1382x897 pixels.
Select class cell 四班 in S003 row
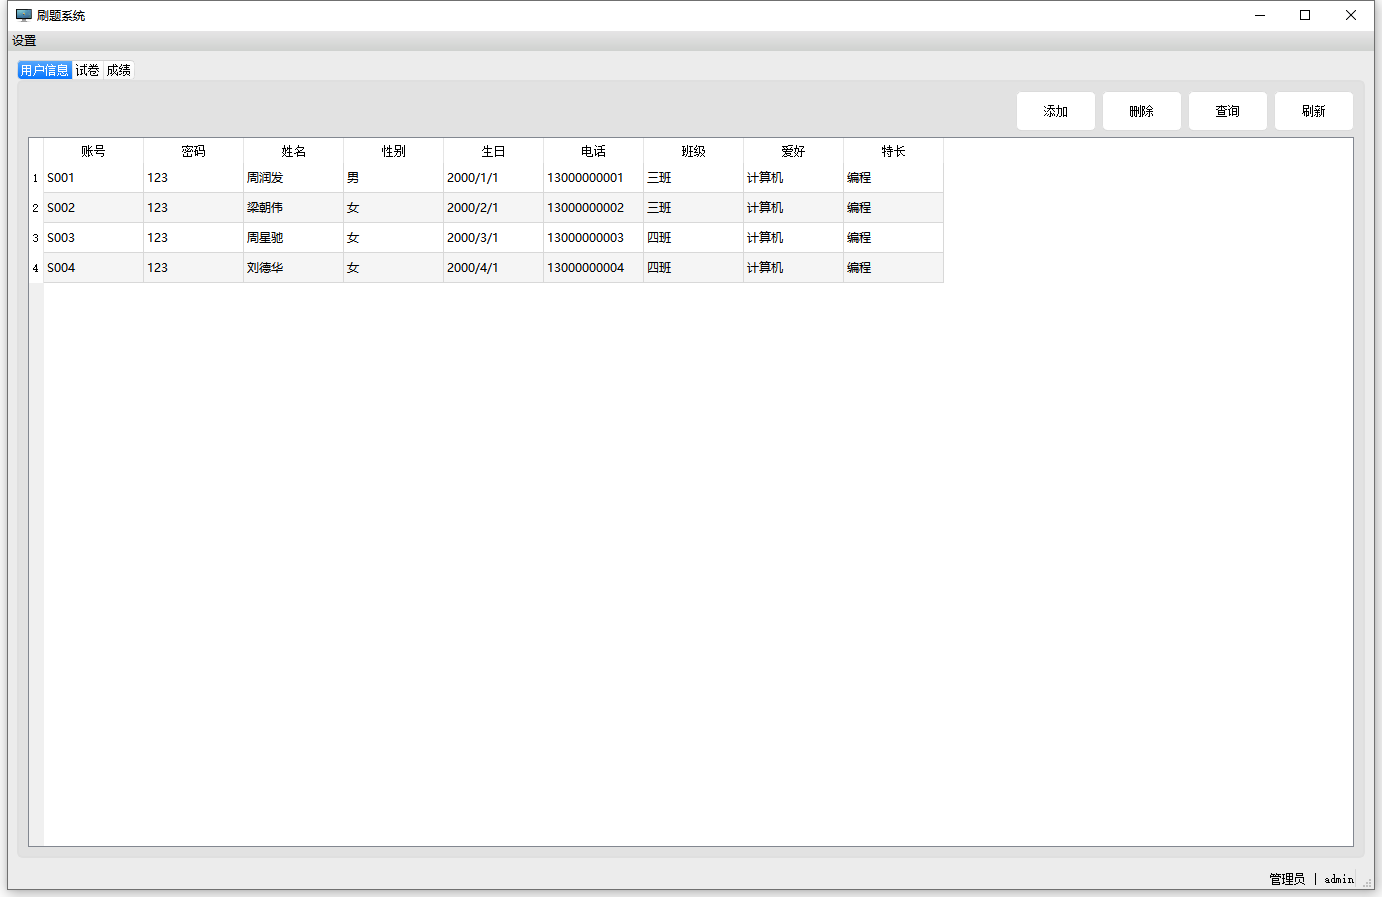click(x=693, y=238)
